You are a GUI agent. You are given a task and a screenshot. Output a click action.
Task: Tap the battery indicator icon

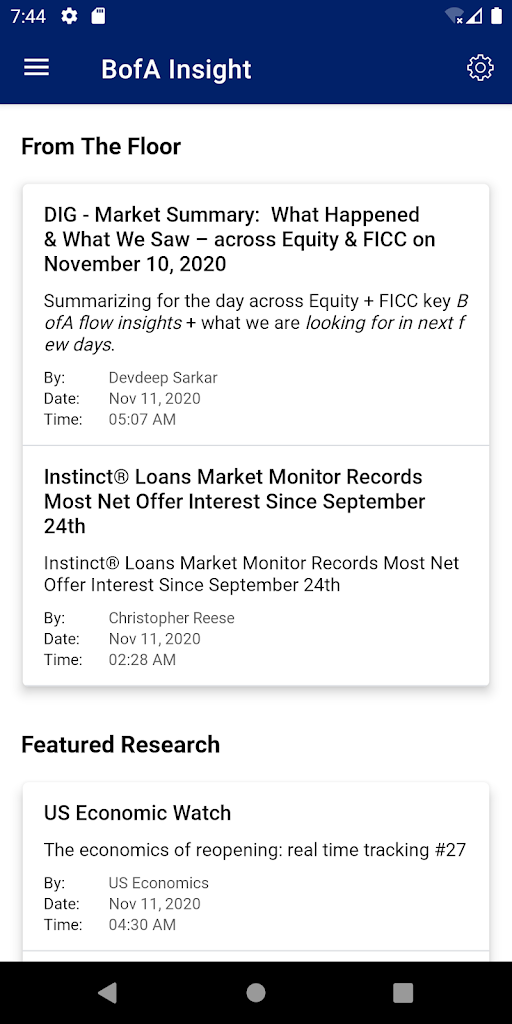496,16
